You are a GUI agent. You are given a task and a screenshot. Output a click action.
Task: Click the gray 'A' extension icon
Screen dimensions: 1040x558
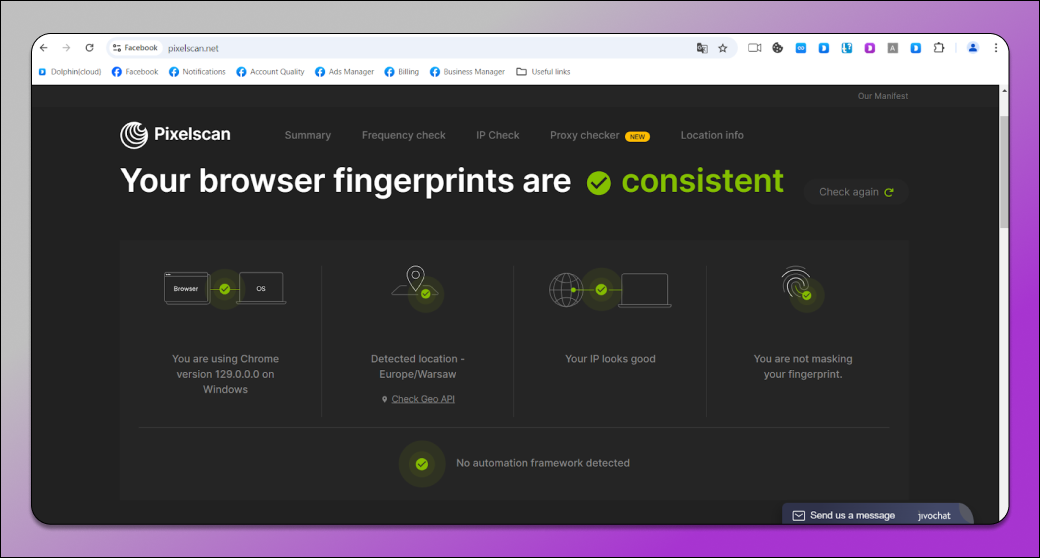click(x=893, y=48)
